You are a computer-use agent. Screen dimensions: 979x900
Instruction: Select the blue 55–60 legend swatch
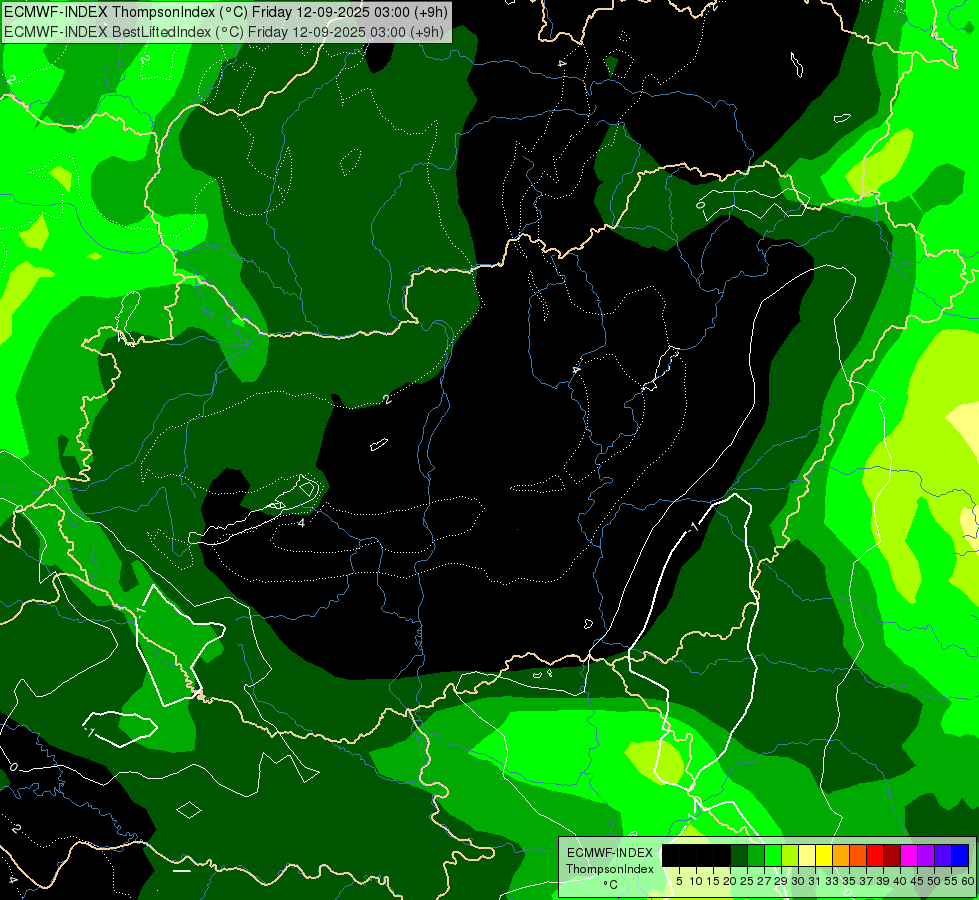(960, 855)
